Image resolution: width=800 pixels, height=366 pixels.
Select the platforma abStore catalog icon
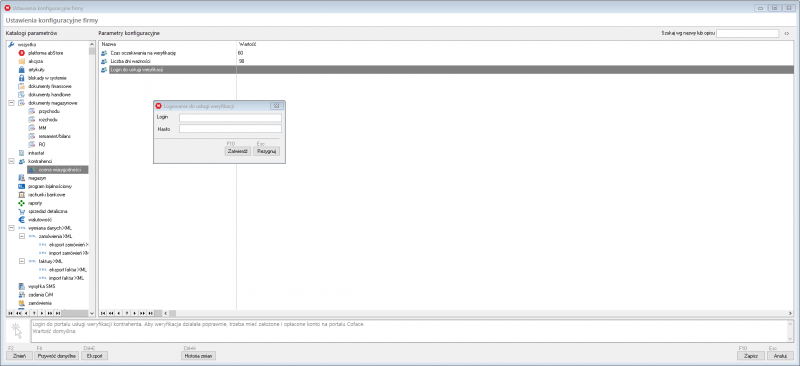point(21,53)
